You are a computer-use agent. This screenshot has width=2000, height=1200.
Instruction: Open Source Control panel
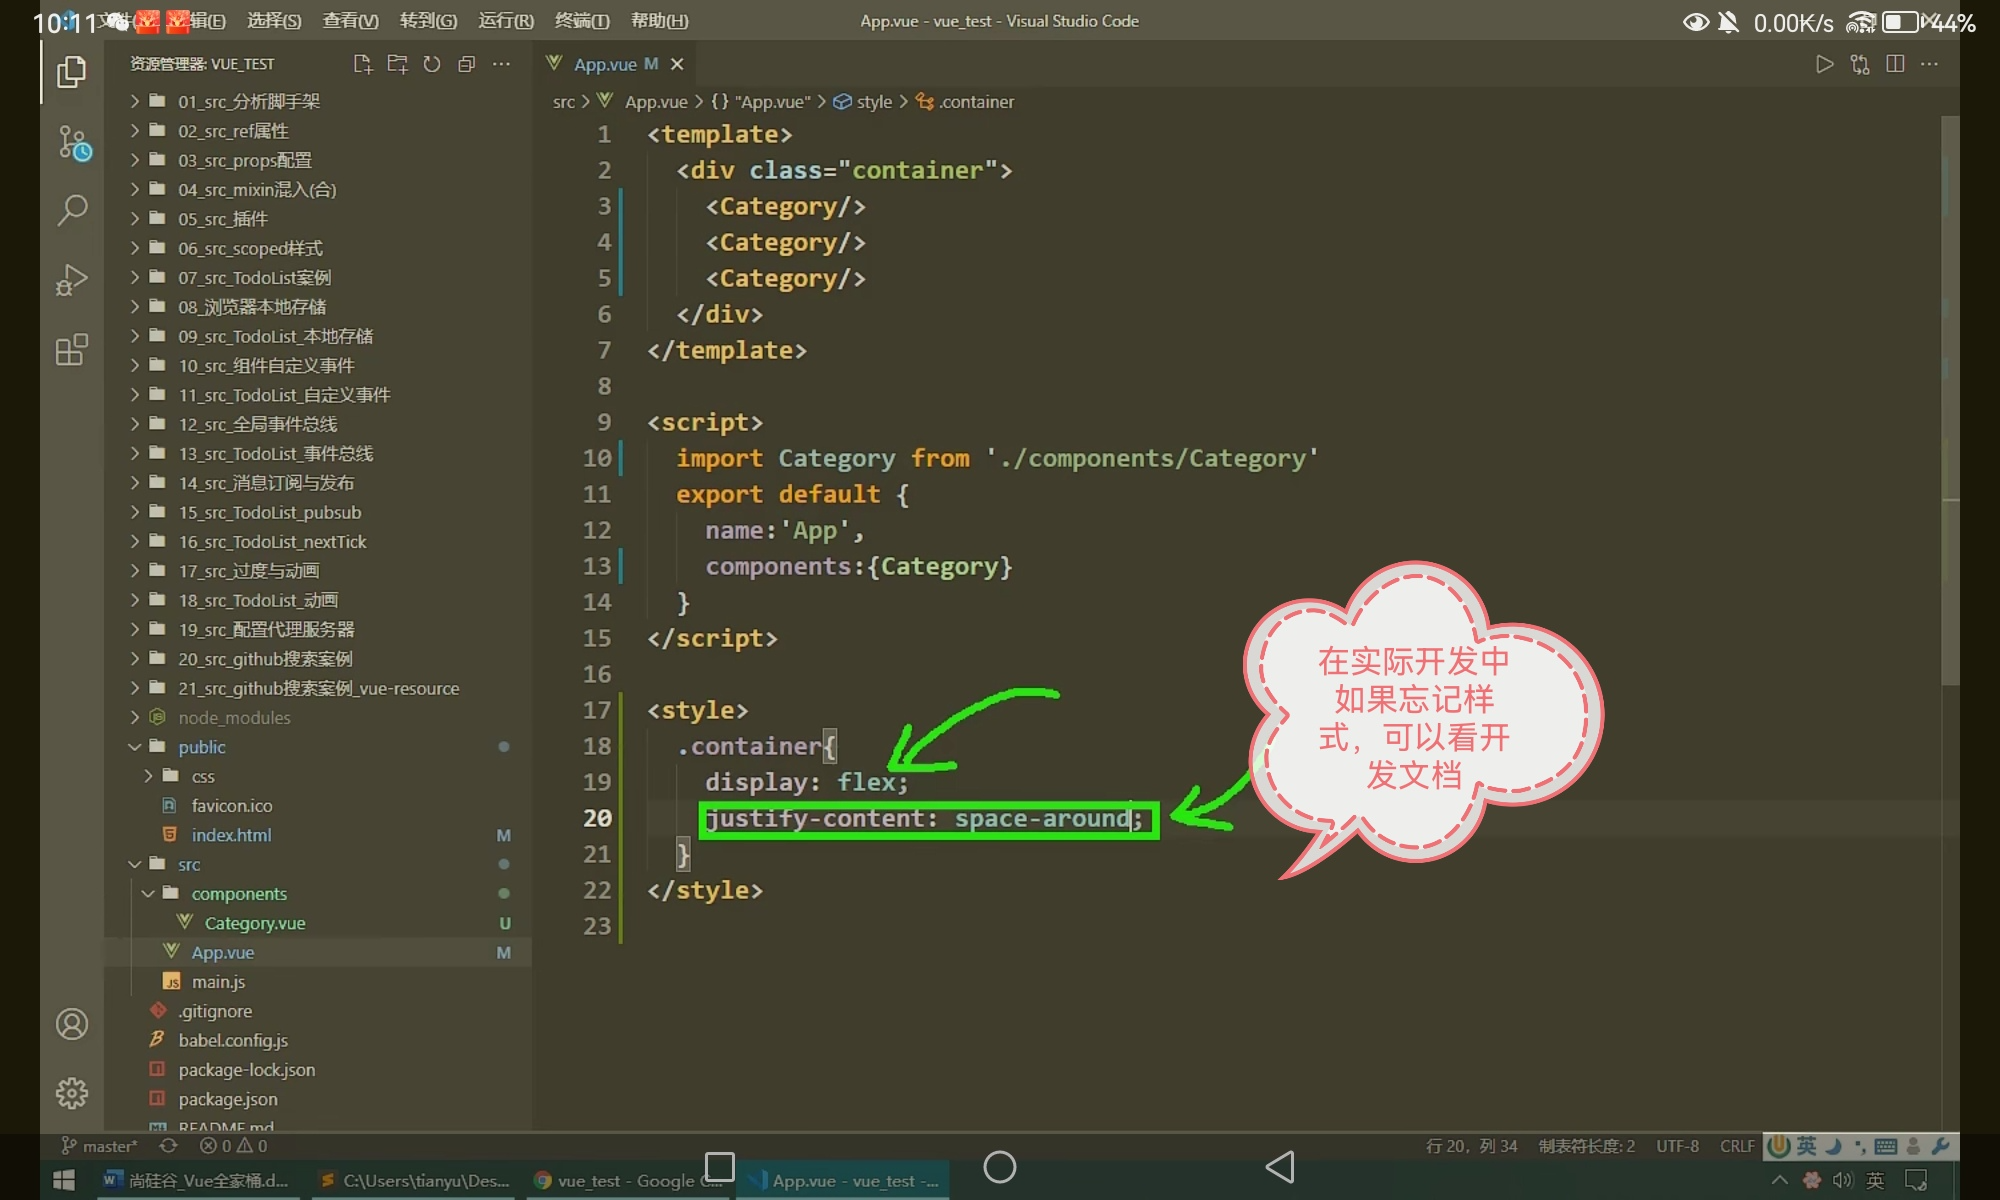click(x=73, y=143)
